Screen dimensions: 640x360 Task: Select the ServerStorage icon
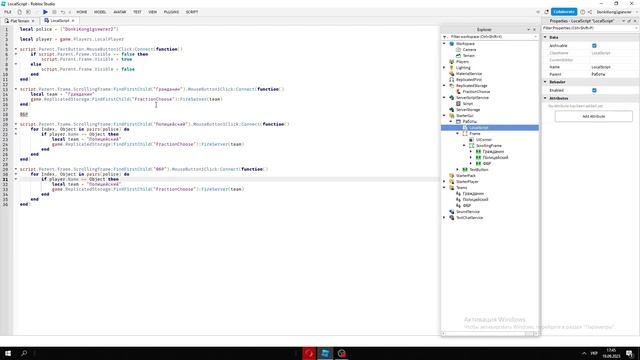pyautogui.click(x=451, y=110)
